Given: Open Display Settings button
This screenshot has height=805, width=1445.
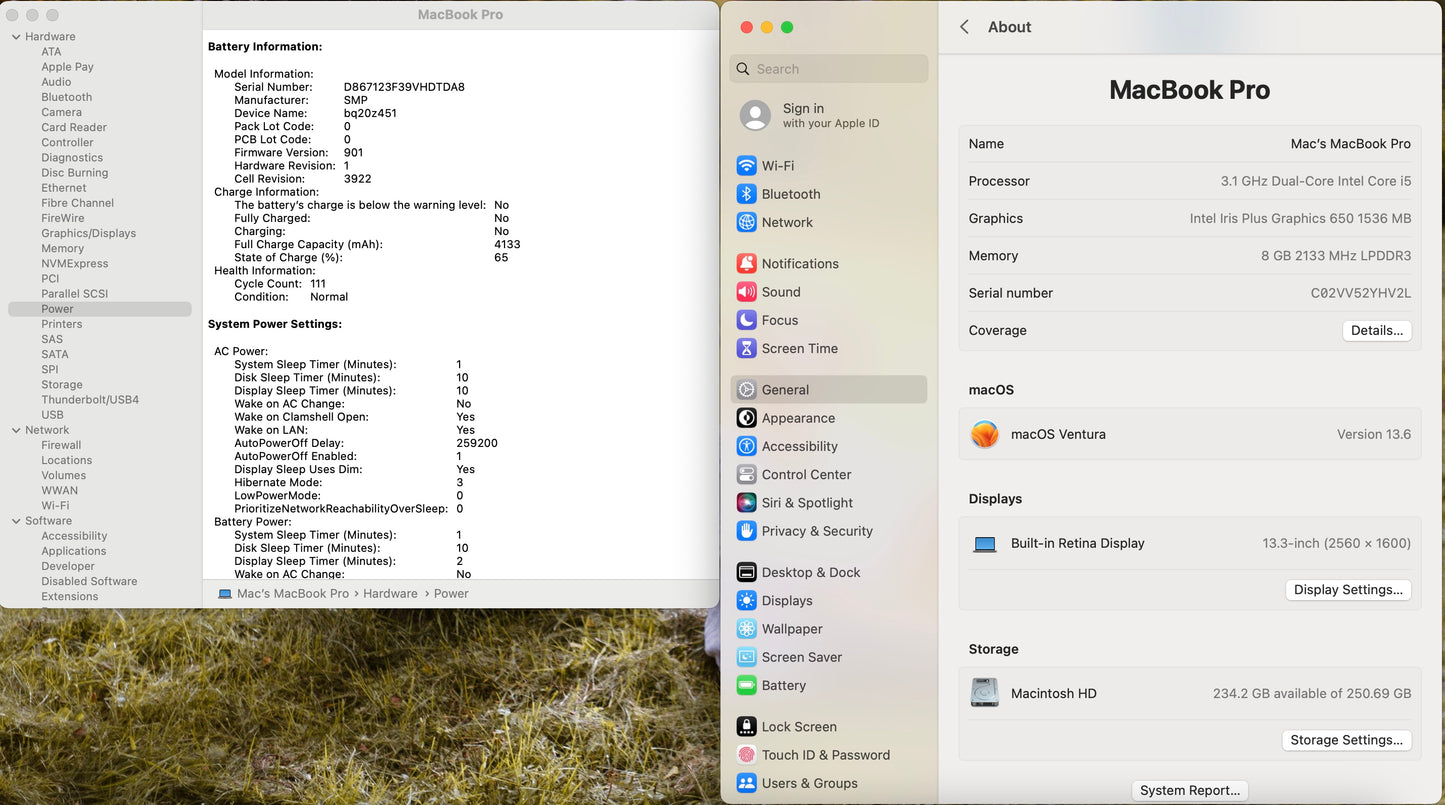Looking at the screenshot, I should 1348,590.
